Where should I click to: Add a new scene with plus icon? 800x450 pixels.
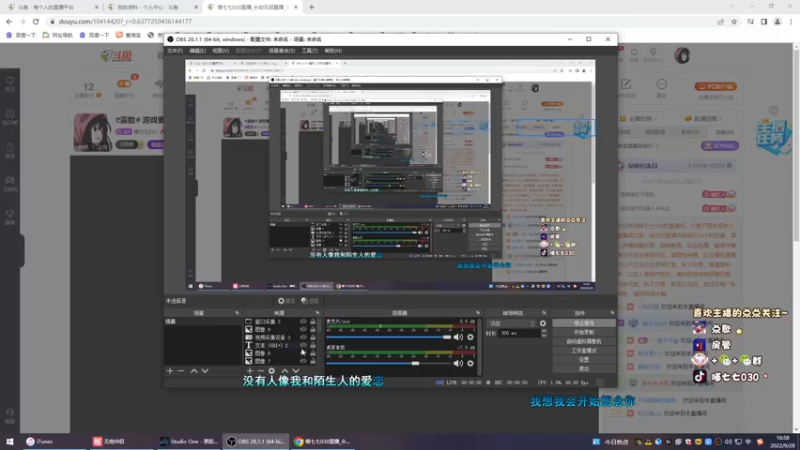170,371
